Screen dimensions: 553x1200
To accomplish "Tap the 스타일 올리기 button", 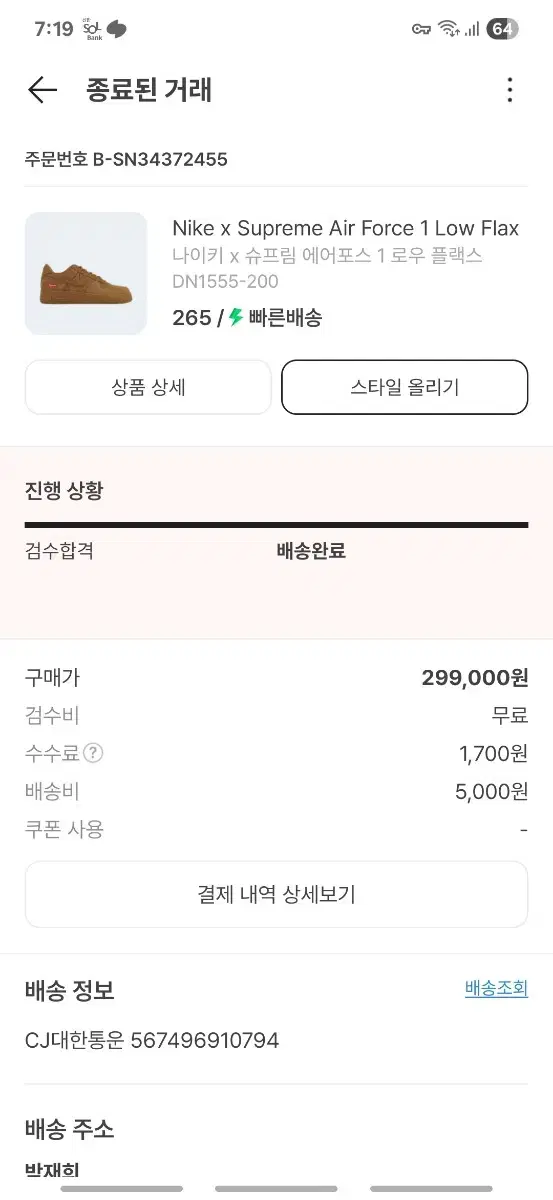I will tap(405, 387).
